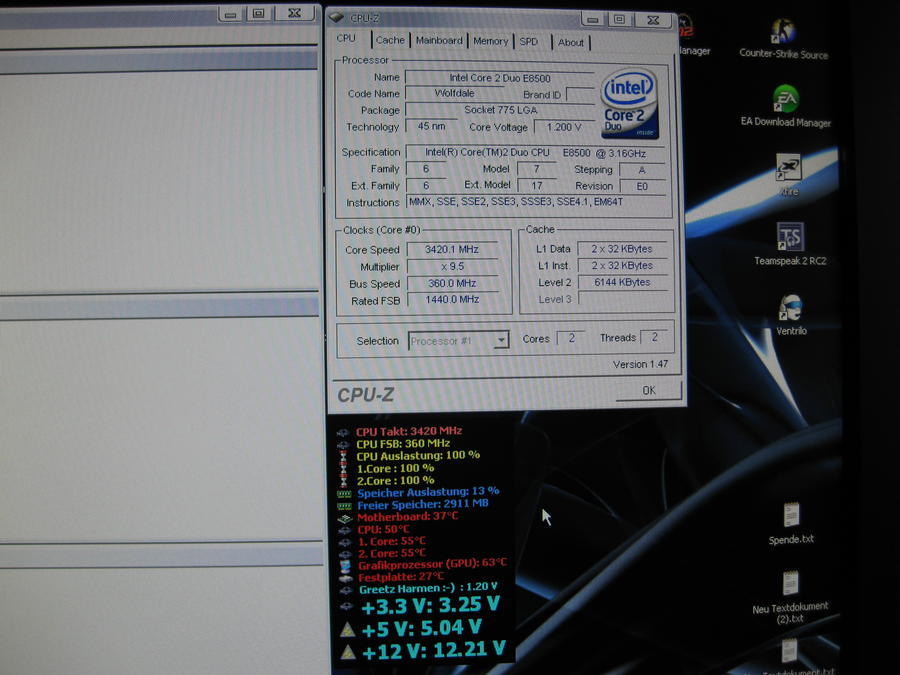
Task: Click the Intel Core 2 Duo logo
Action: point(629,103)
